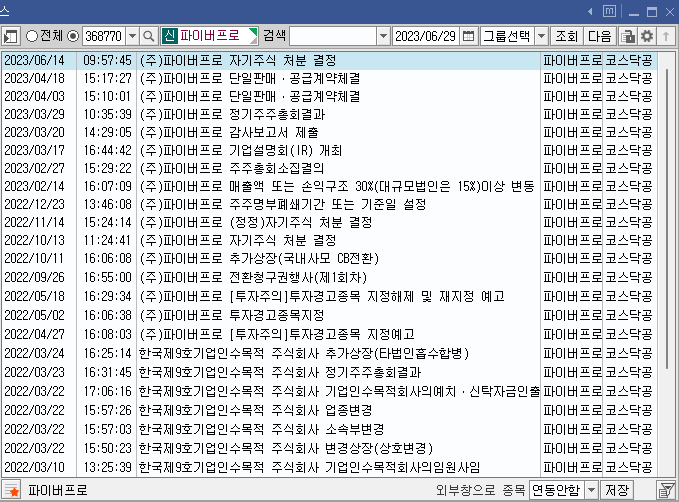Click the 저장 button
Screen dimensions: 679x502
coord(617,490)
